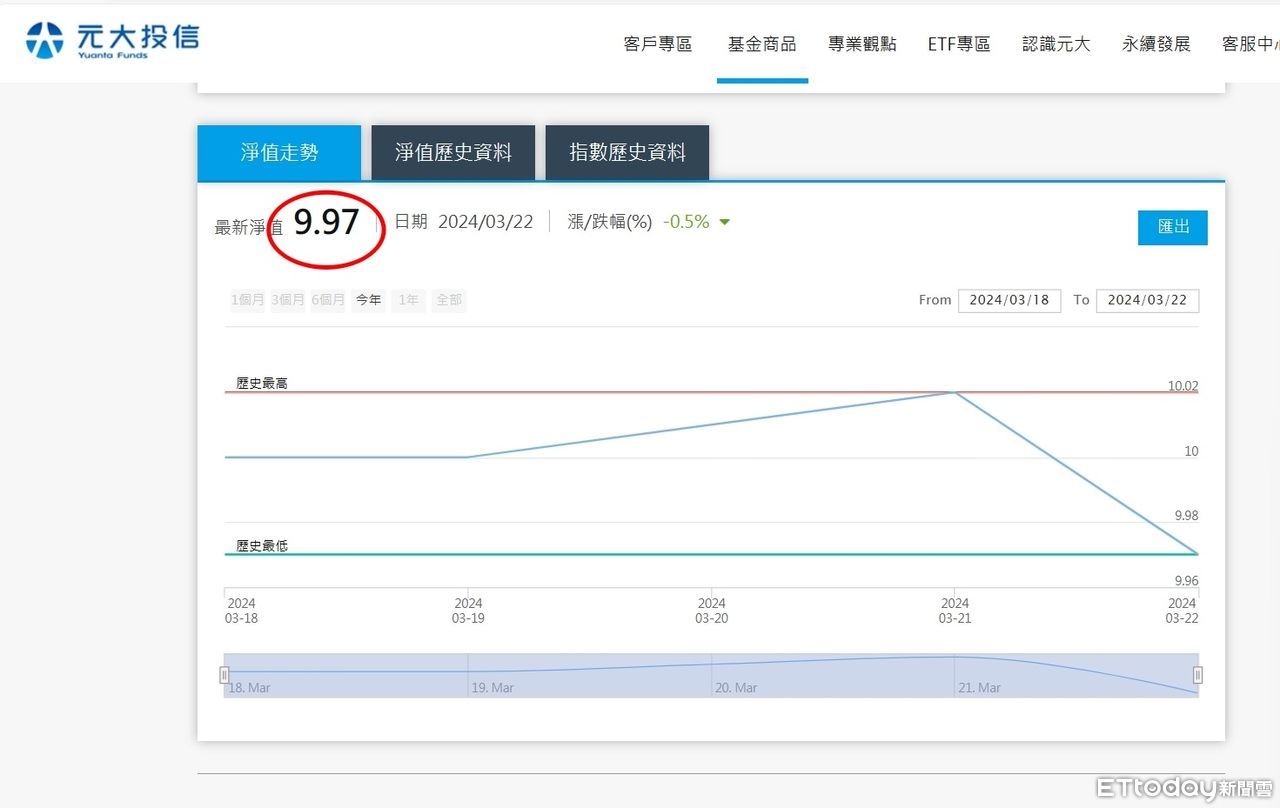The height and width of the screenshot is (808, 1280).
Task: Open the 認識元大 menu
Action: click(1056, 44)
